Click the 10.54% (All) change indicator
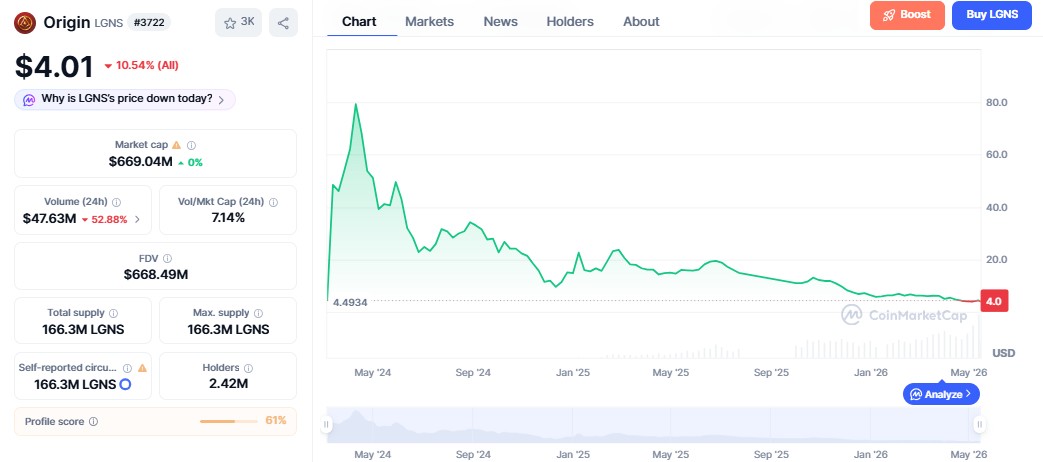The height and width of the screenshot is (462, 1043). [x=141, y=65]
